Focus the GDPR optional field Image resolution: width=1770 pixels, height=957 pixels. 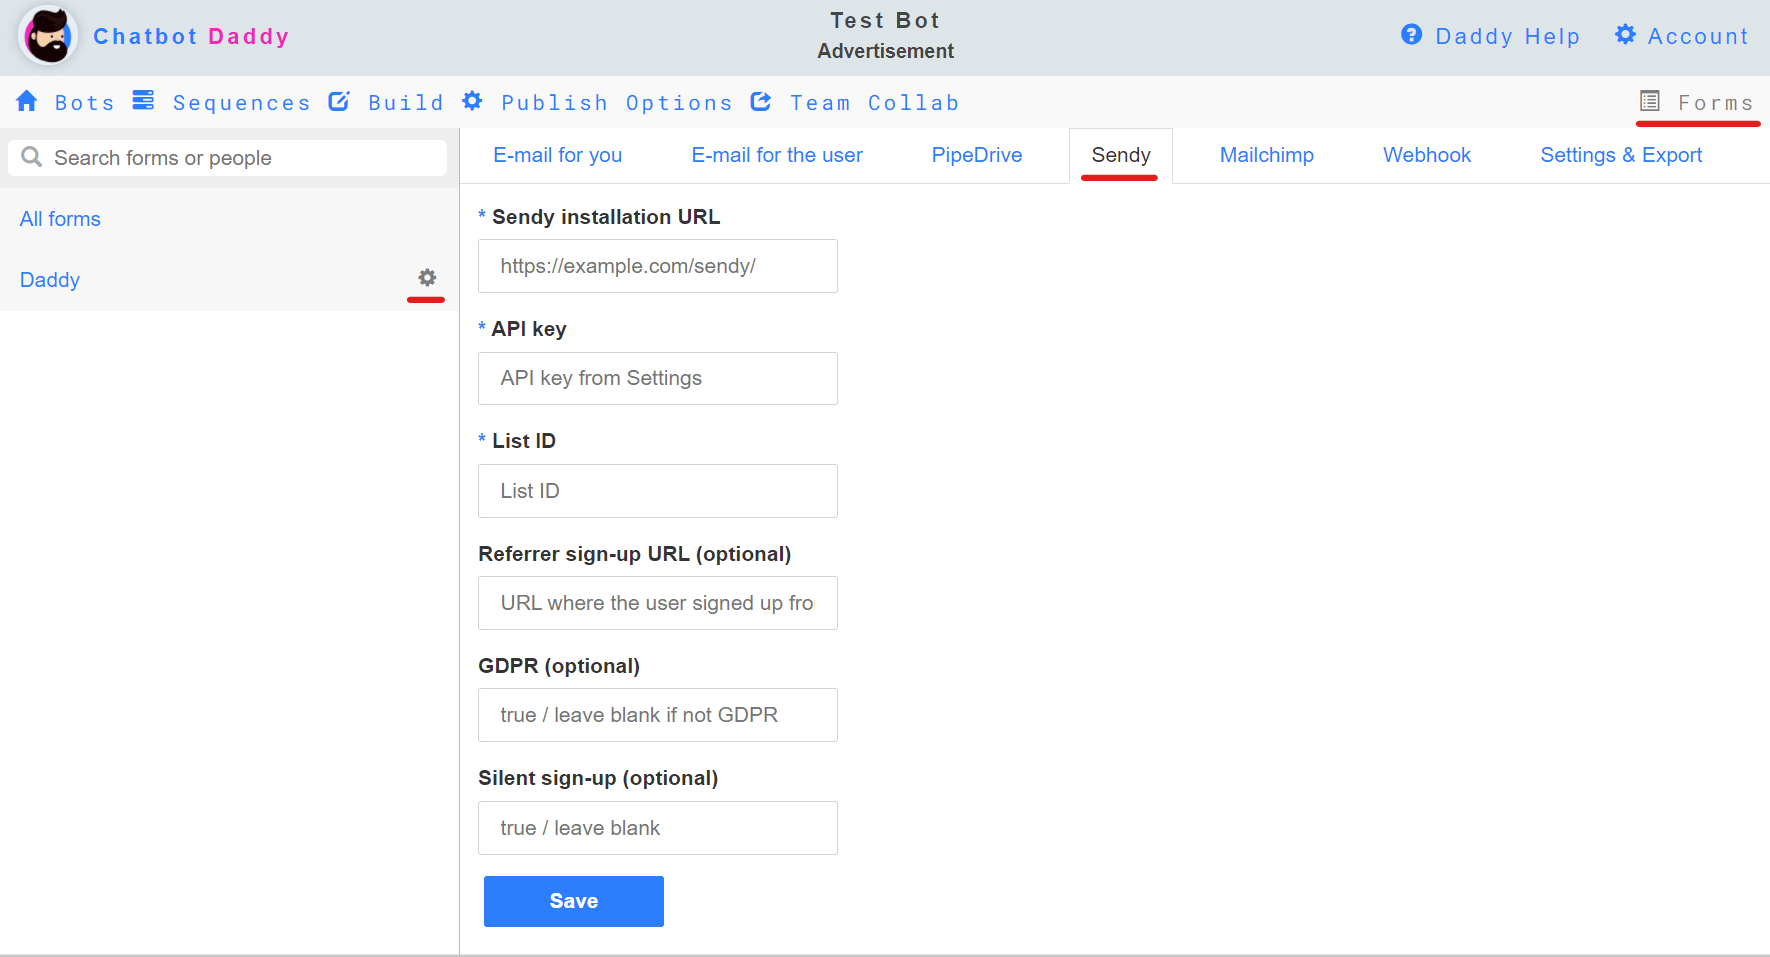(658, 715)
